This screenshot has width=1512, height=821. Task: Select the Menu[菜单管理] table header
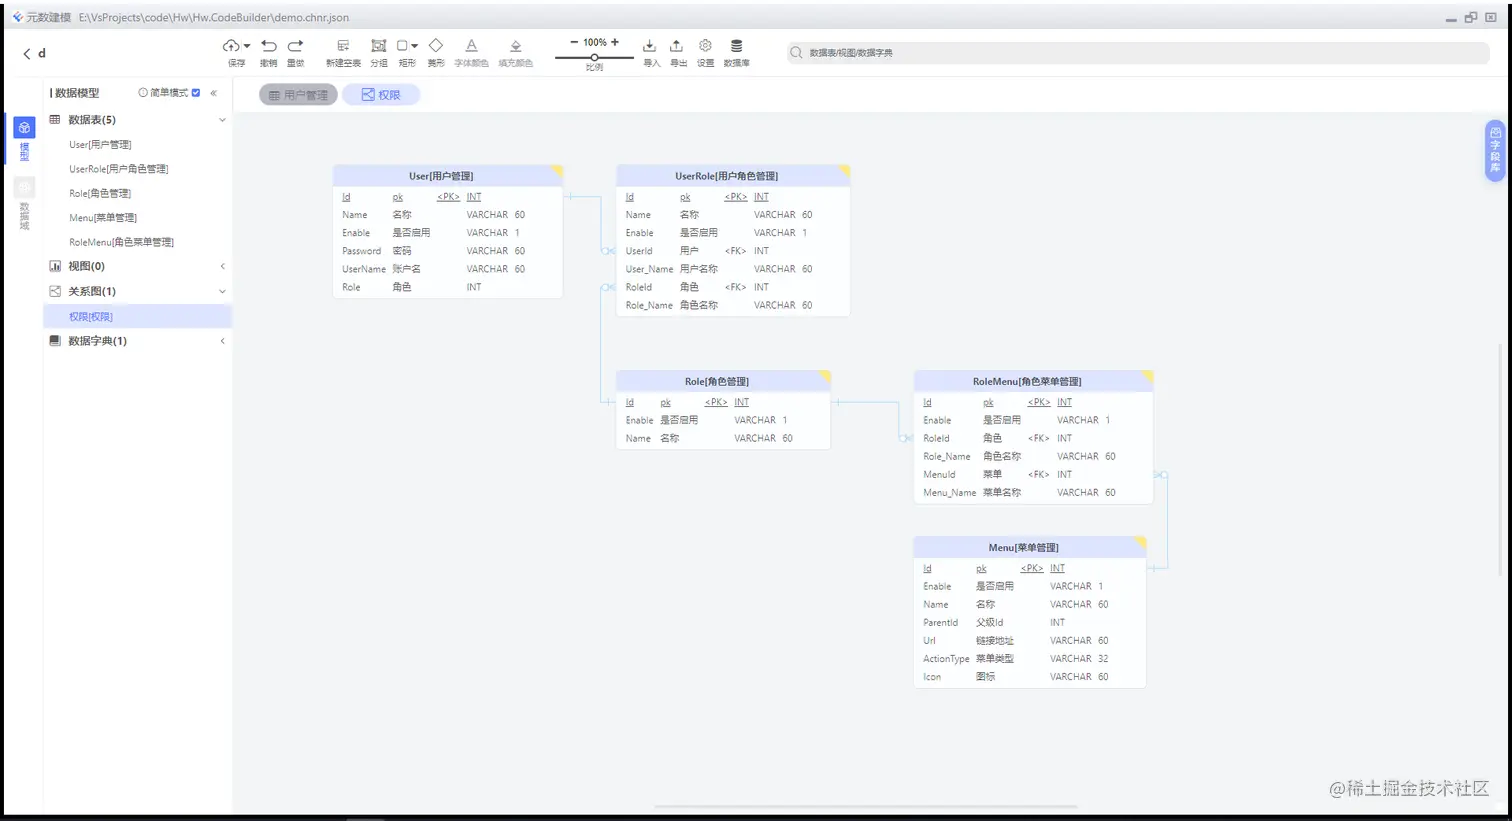(1030, 547)
